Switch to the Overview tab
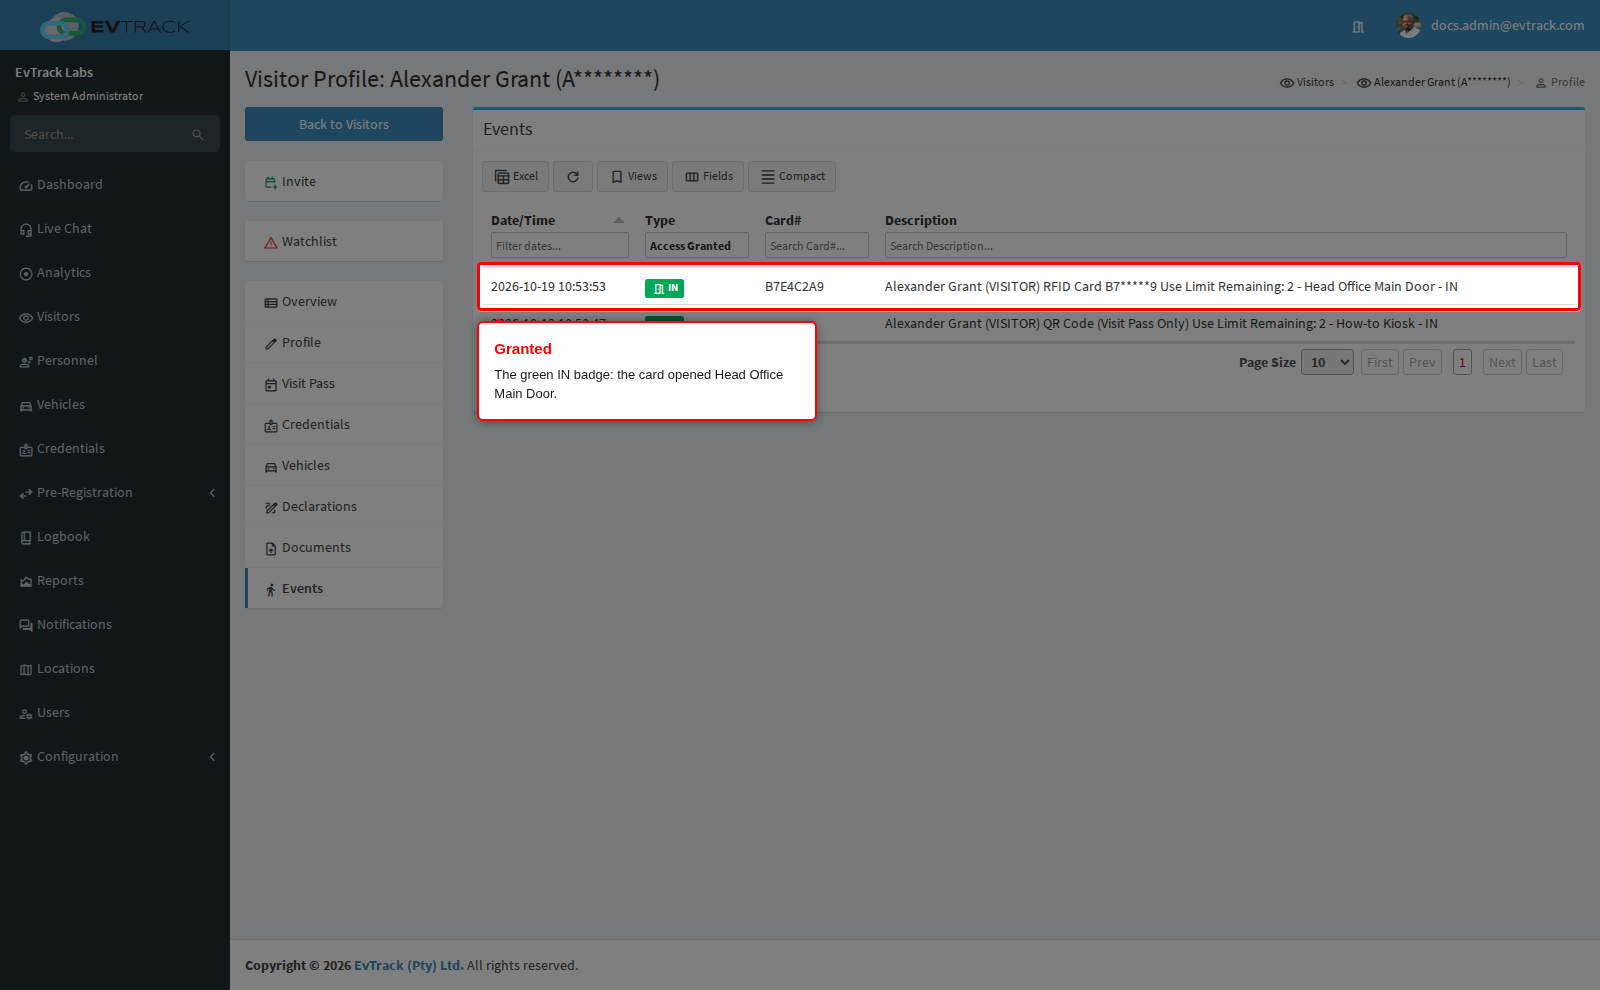The image size is (1600, 990). click(344, 302)
